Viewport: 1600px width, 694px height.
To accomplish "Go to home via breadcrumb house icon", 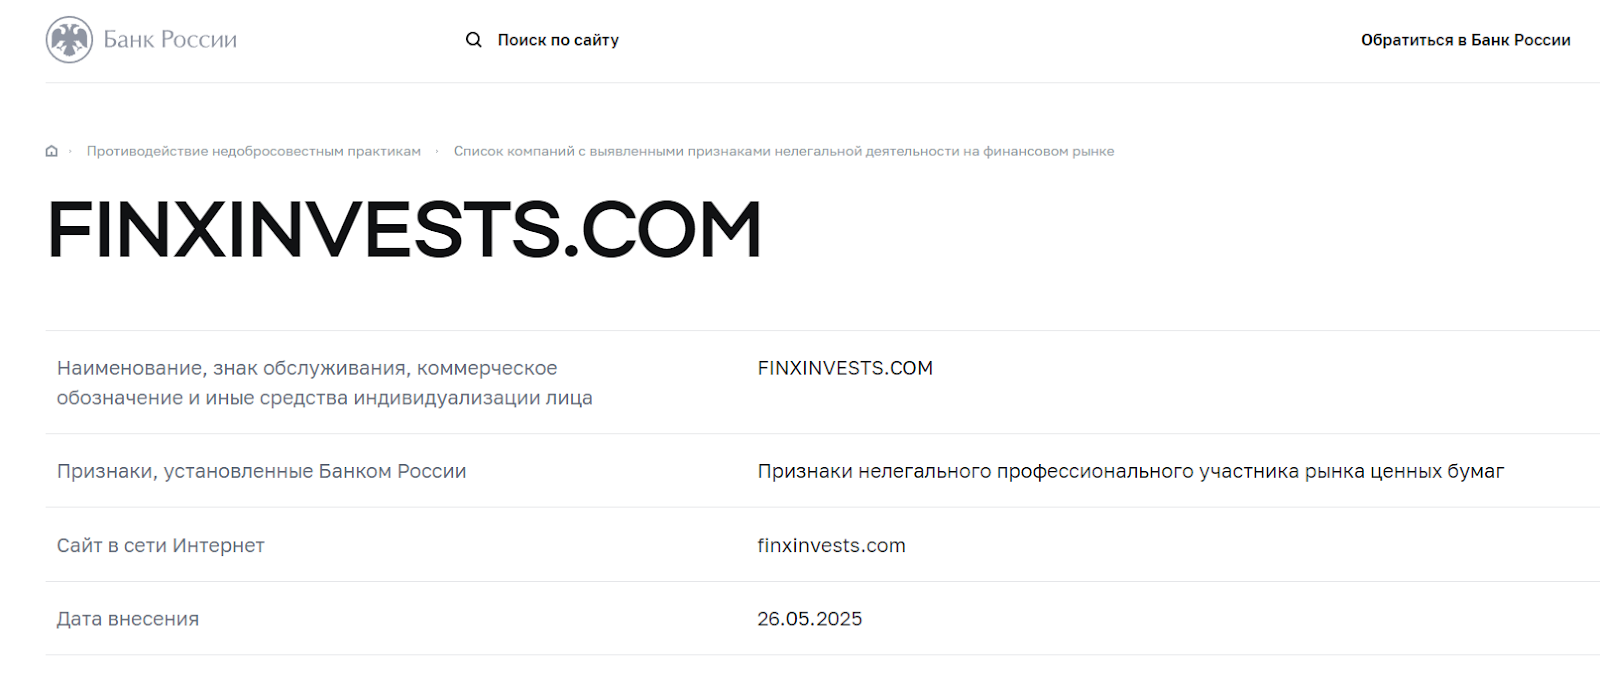I will [x=52, y=151].
